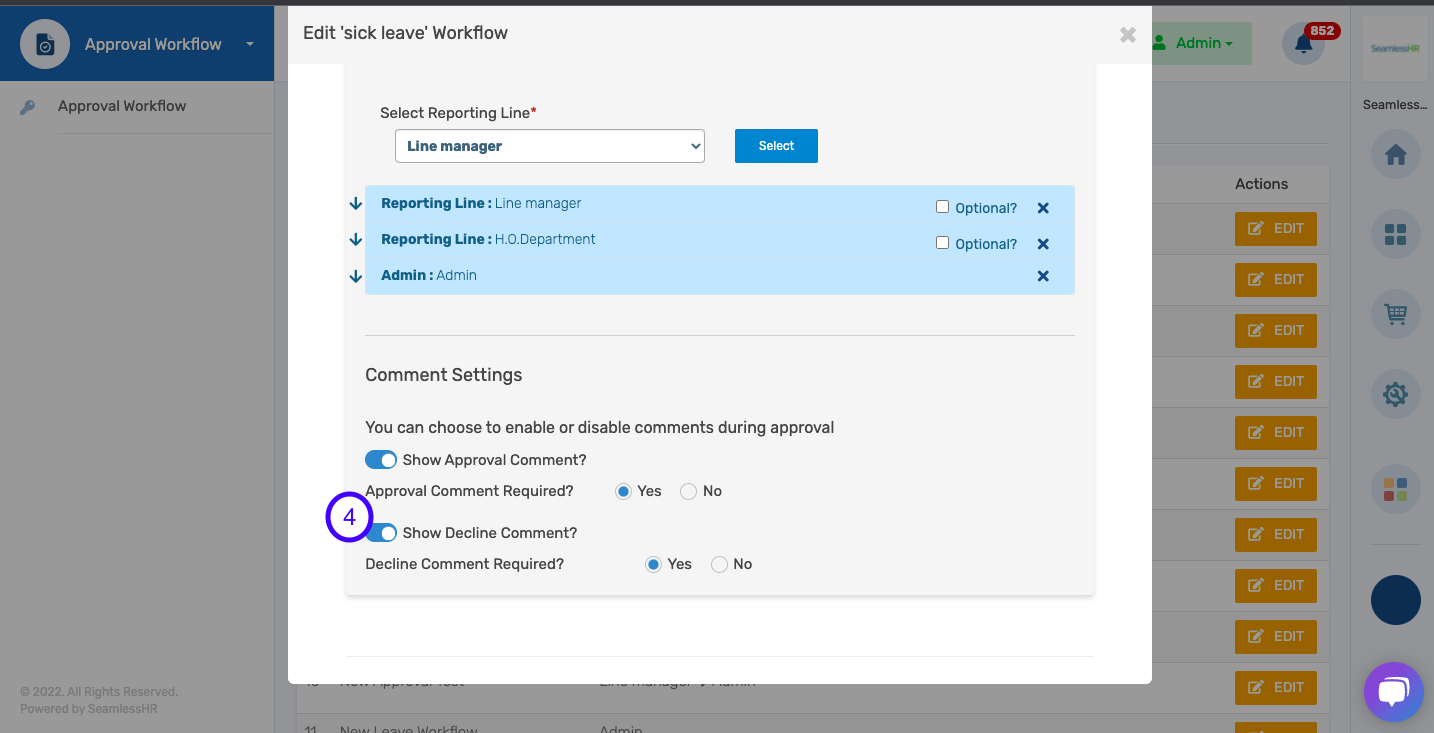
Task: Open the chat support bubble icon
Action: point(1393,691)
